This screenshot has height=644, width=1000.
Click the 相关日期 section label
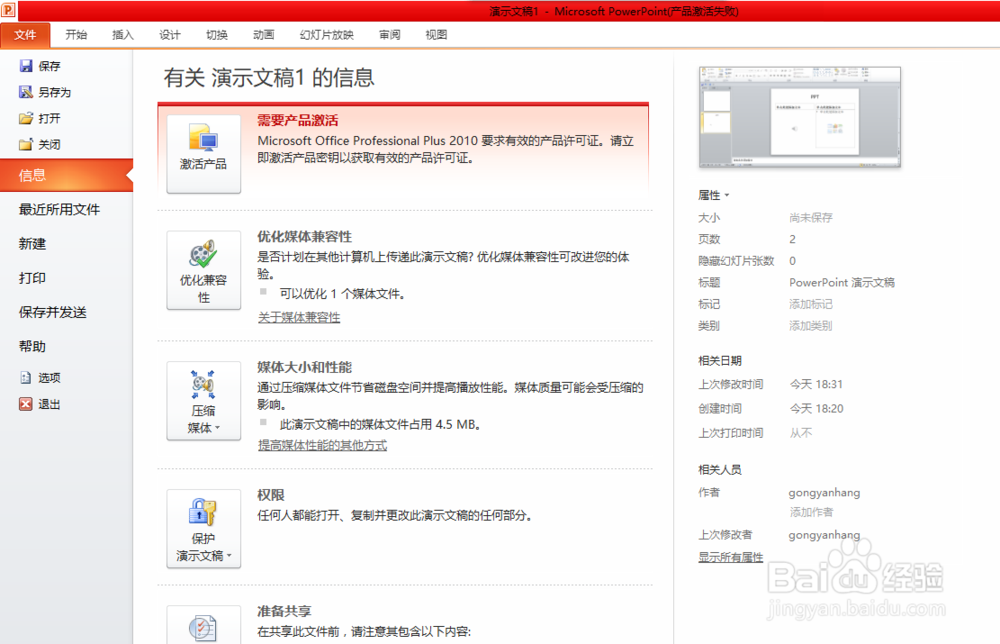(720, 360)
